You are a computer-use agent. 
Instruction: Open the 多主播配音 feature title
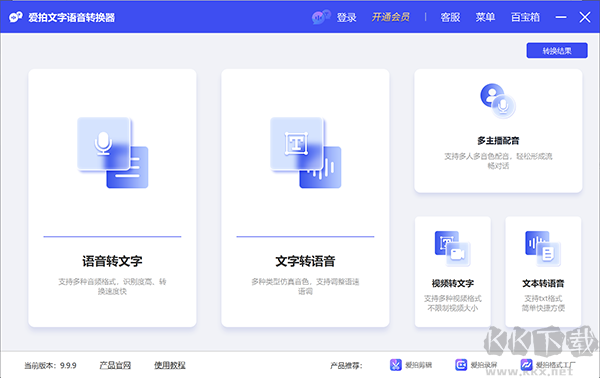498,141
